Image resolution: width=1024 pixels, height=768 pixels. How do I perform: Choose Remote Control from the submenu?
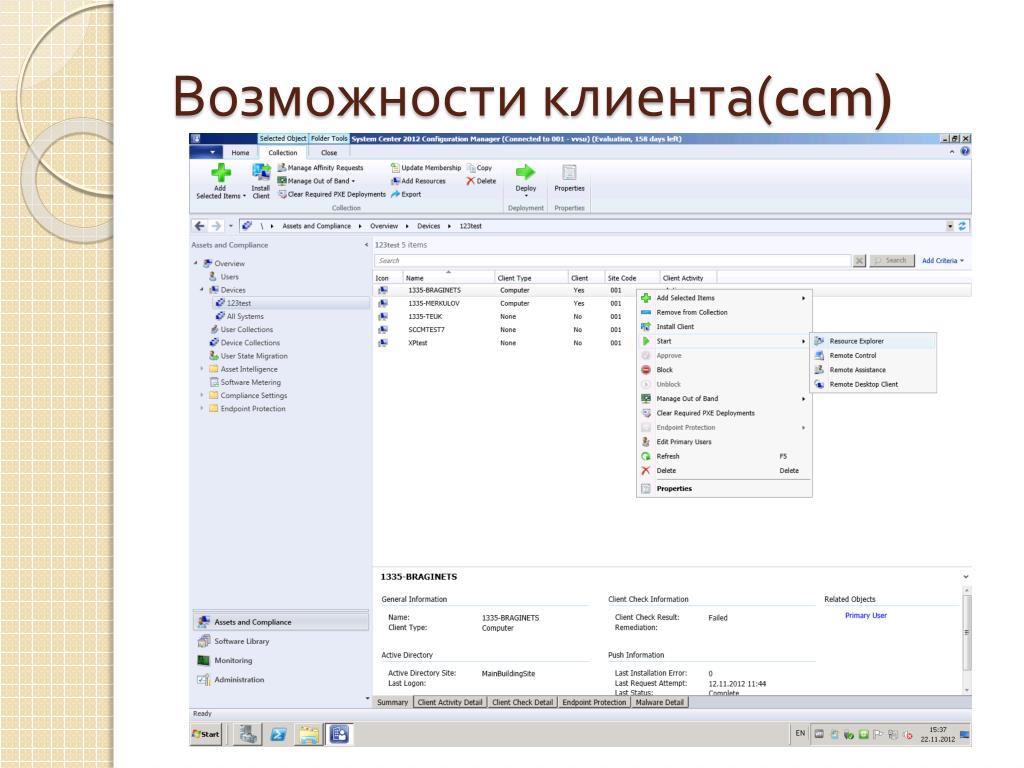tap(873, 355)
